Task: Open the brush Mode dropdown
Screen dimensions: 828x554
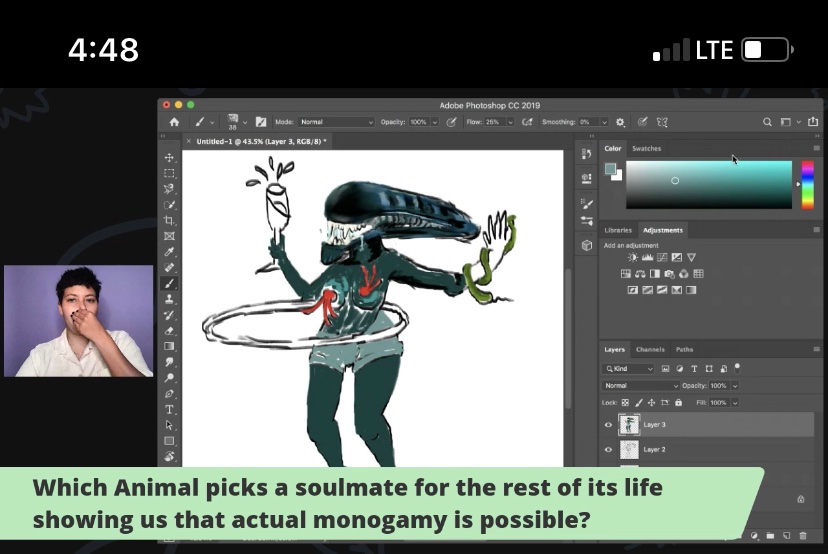Action: pyautogui.click(x=336, y=122)
